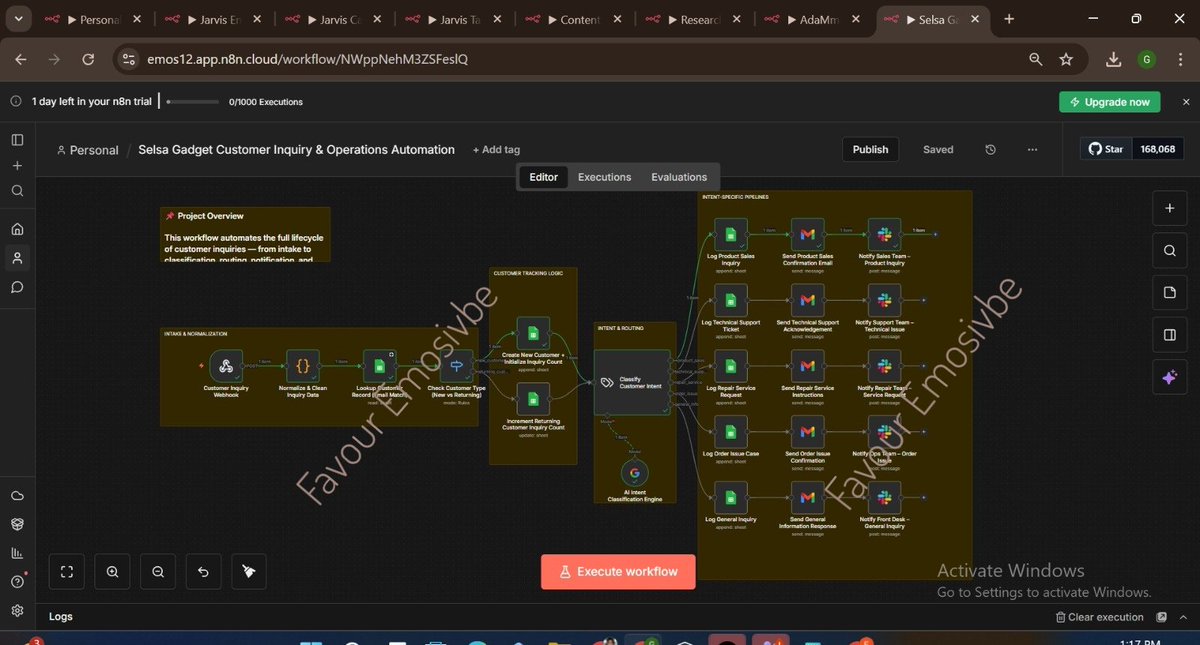Click the Execute workflow button
This screenshot has width=1200, height=645.
click(618, 572)
